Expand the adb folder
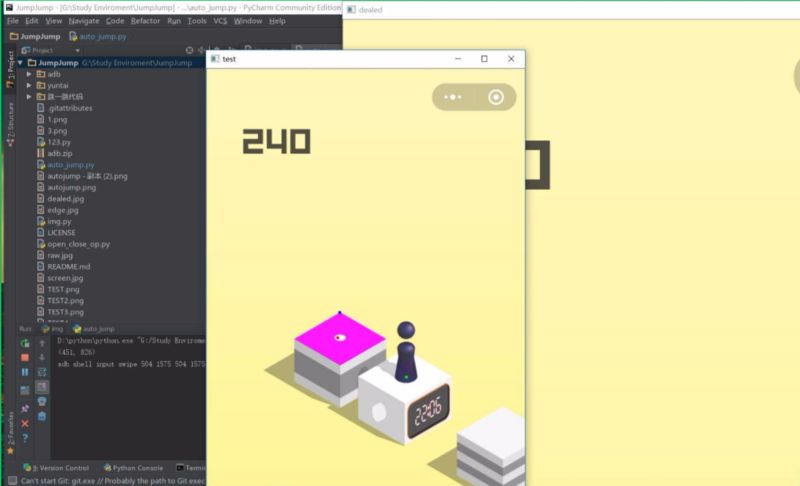 29,74
